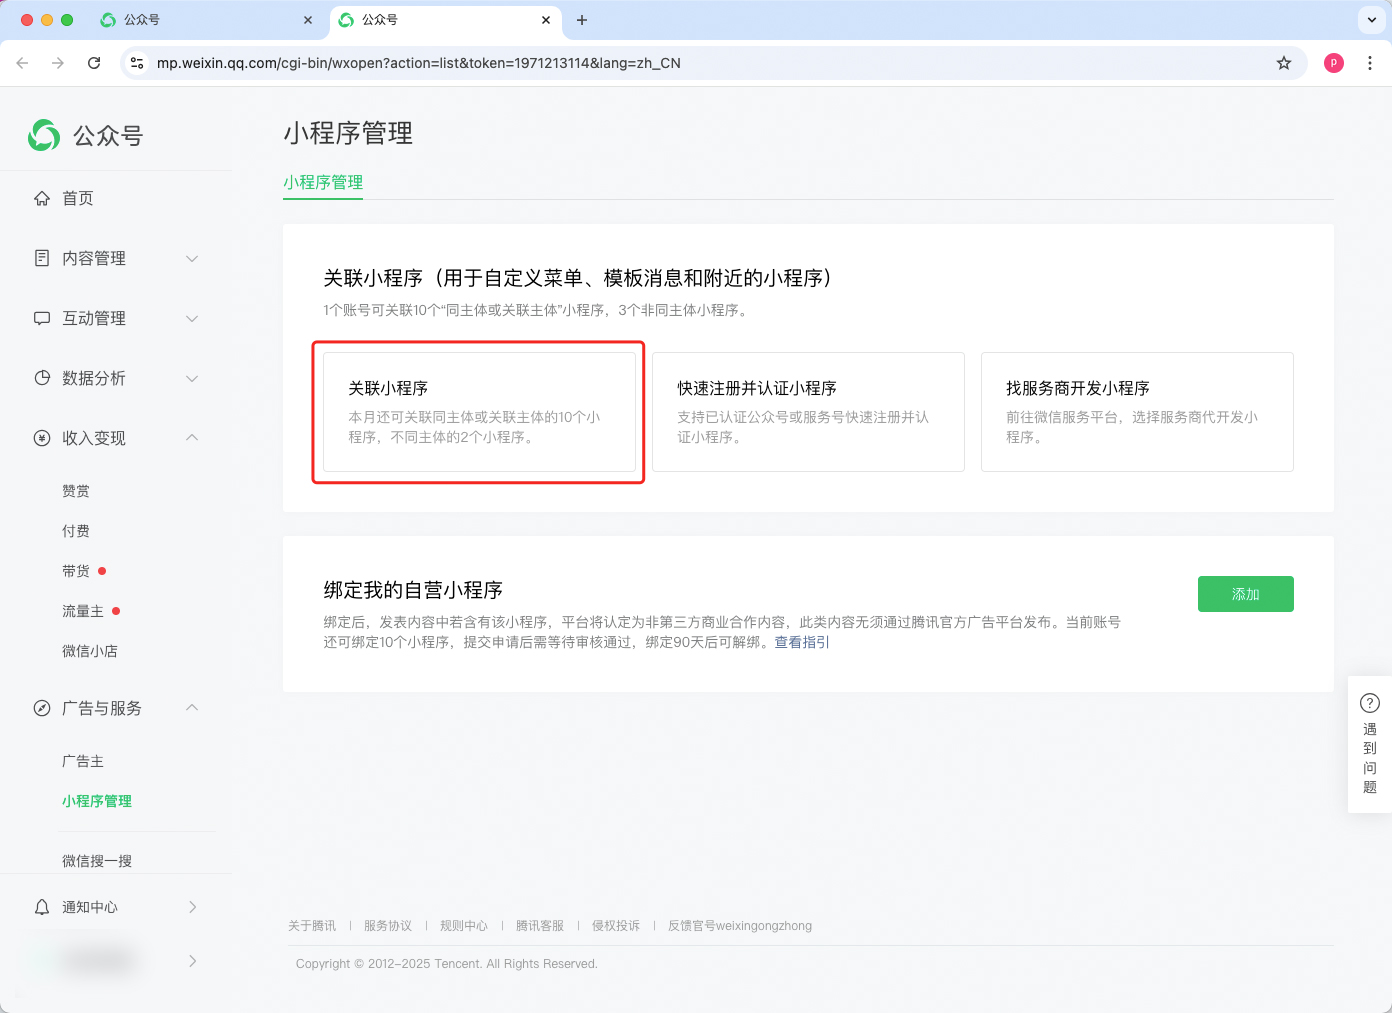
Task: Open 微信小店 in the sidebar
Action: [x=90, y=651]
